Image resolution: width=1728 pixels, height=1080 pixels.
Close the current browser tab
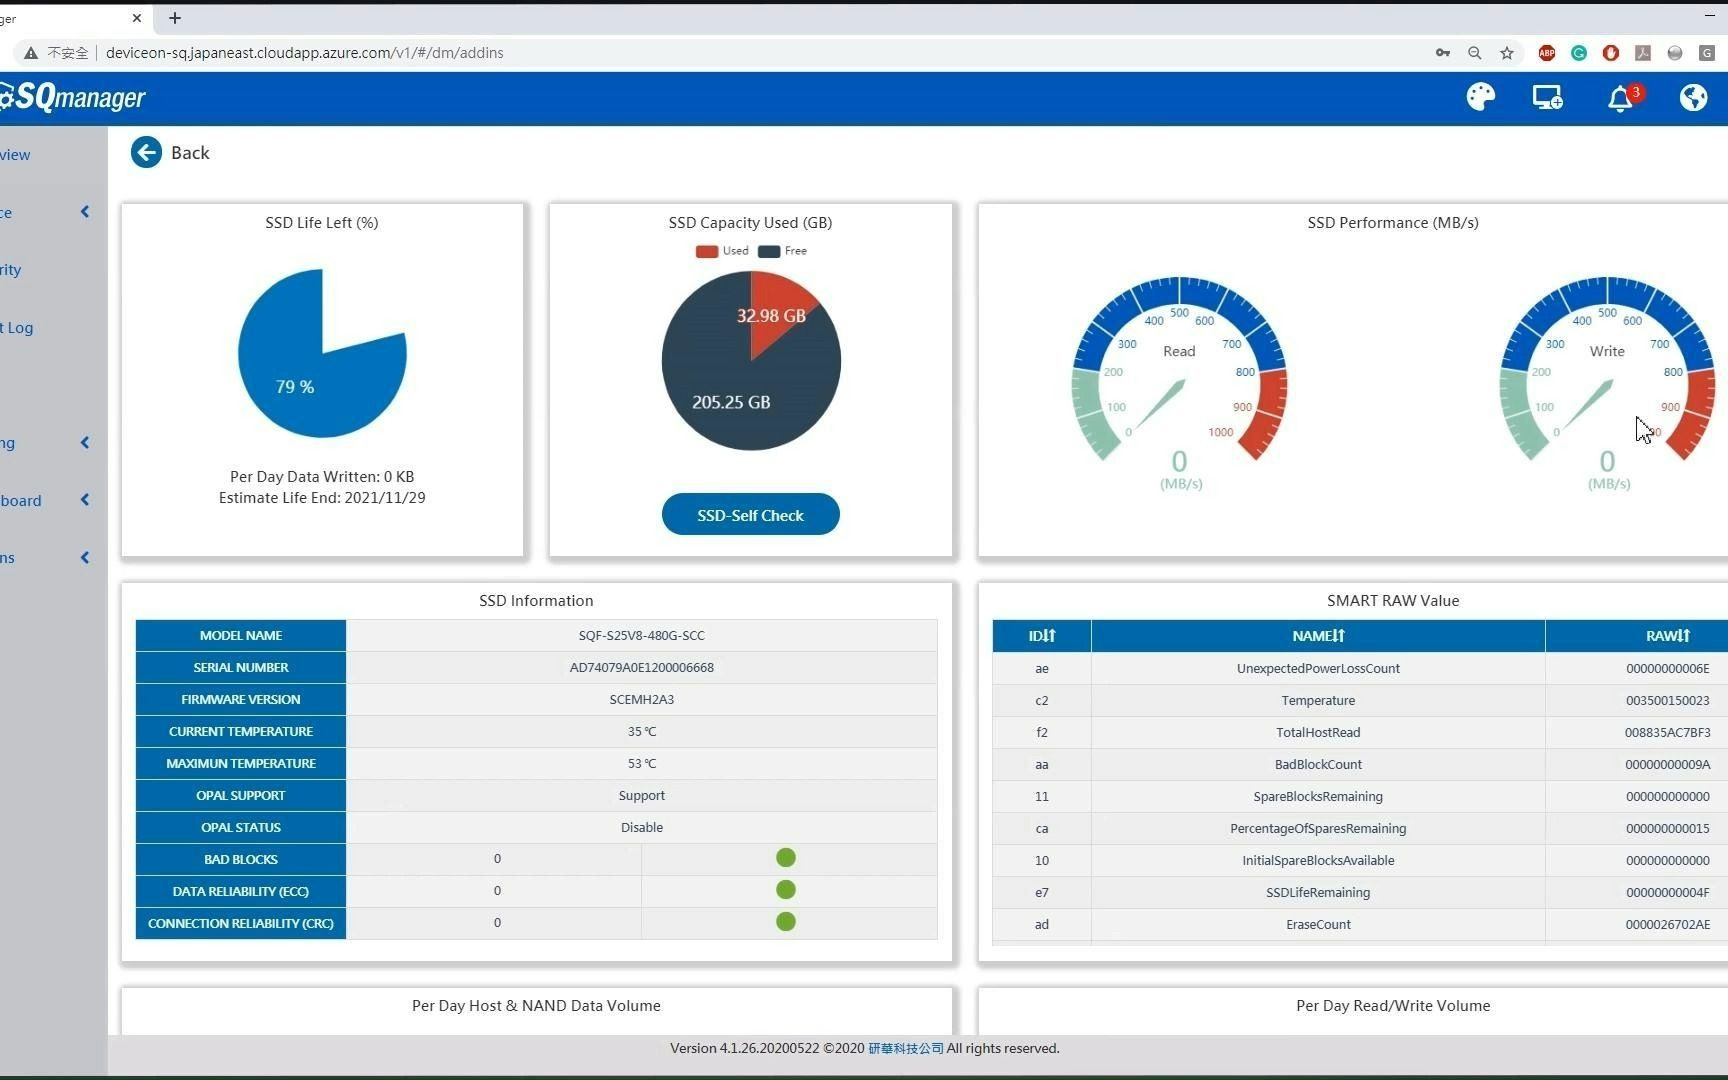tap(137, 18)
